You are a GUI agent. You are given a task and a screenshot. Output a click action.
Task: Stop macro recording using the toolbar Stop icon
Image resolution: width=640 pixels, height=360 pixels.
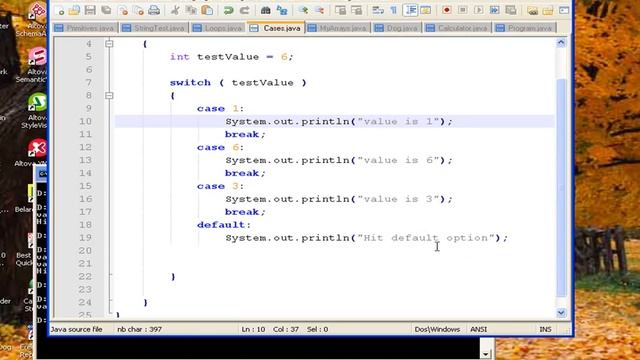pyautogui.click(x=462, y=10)
